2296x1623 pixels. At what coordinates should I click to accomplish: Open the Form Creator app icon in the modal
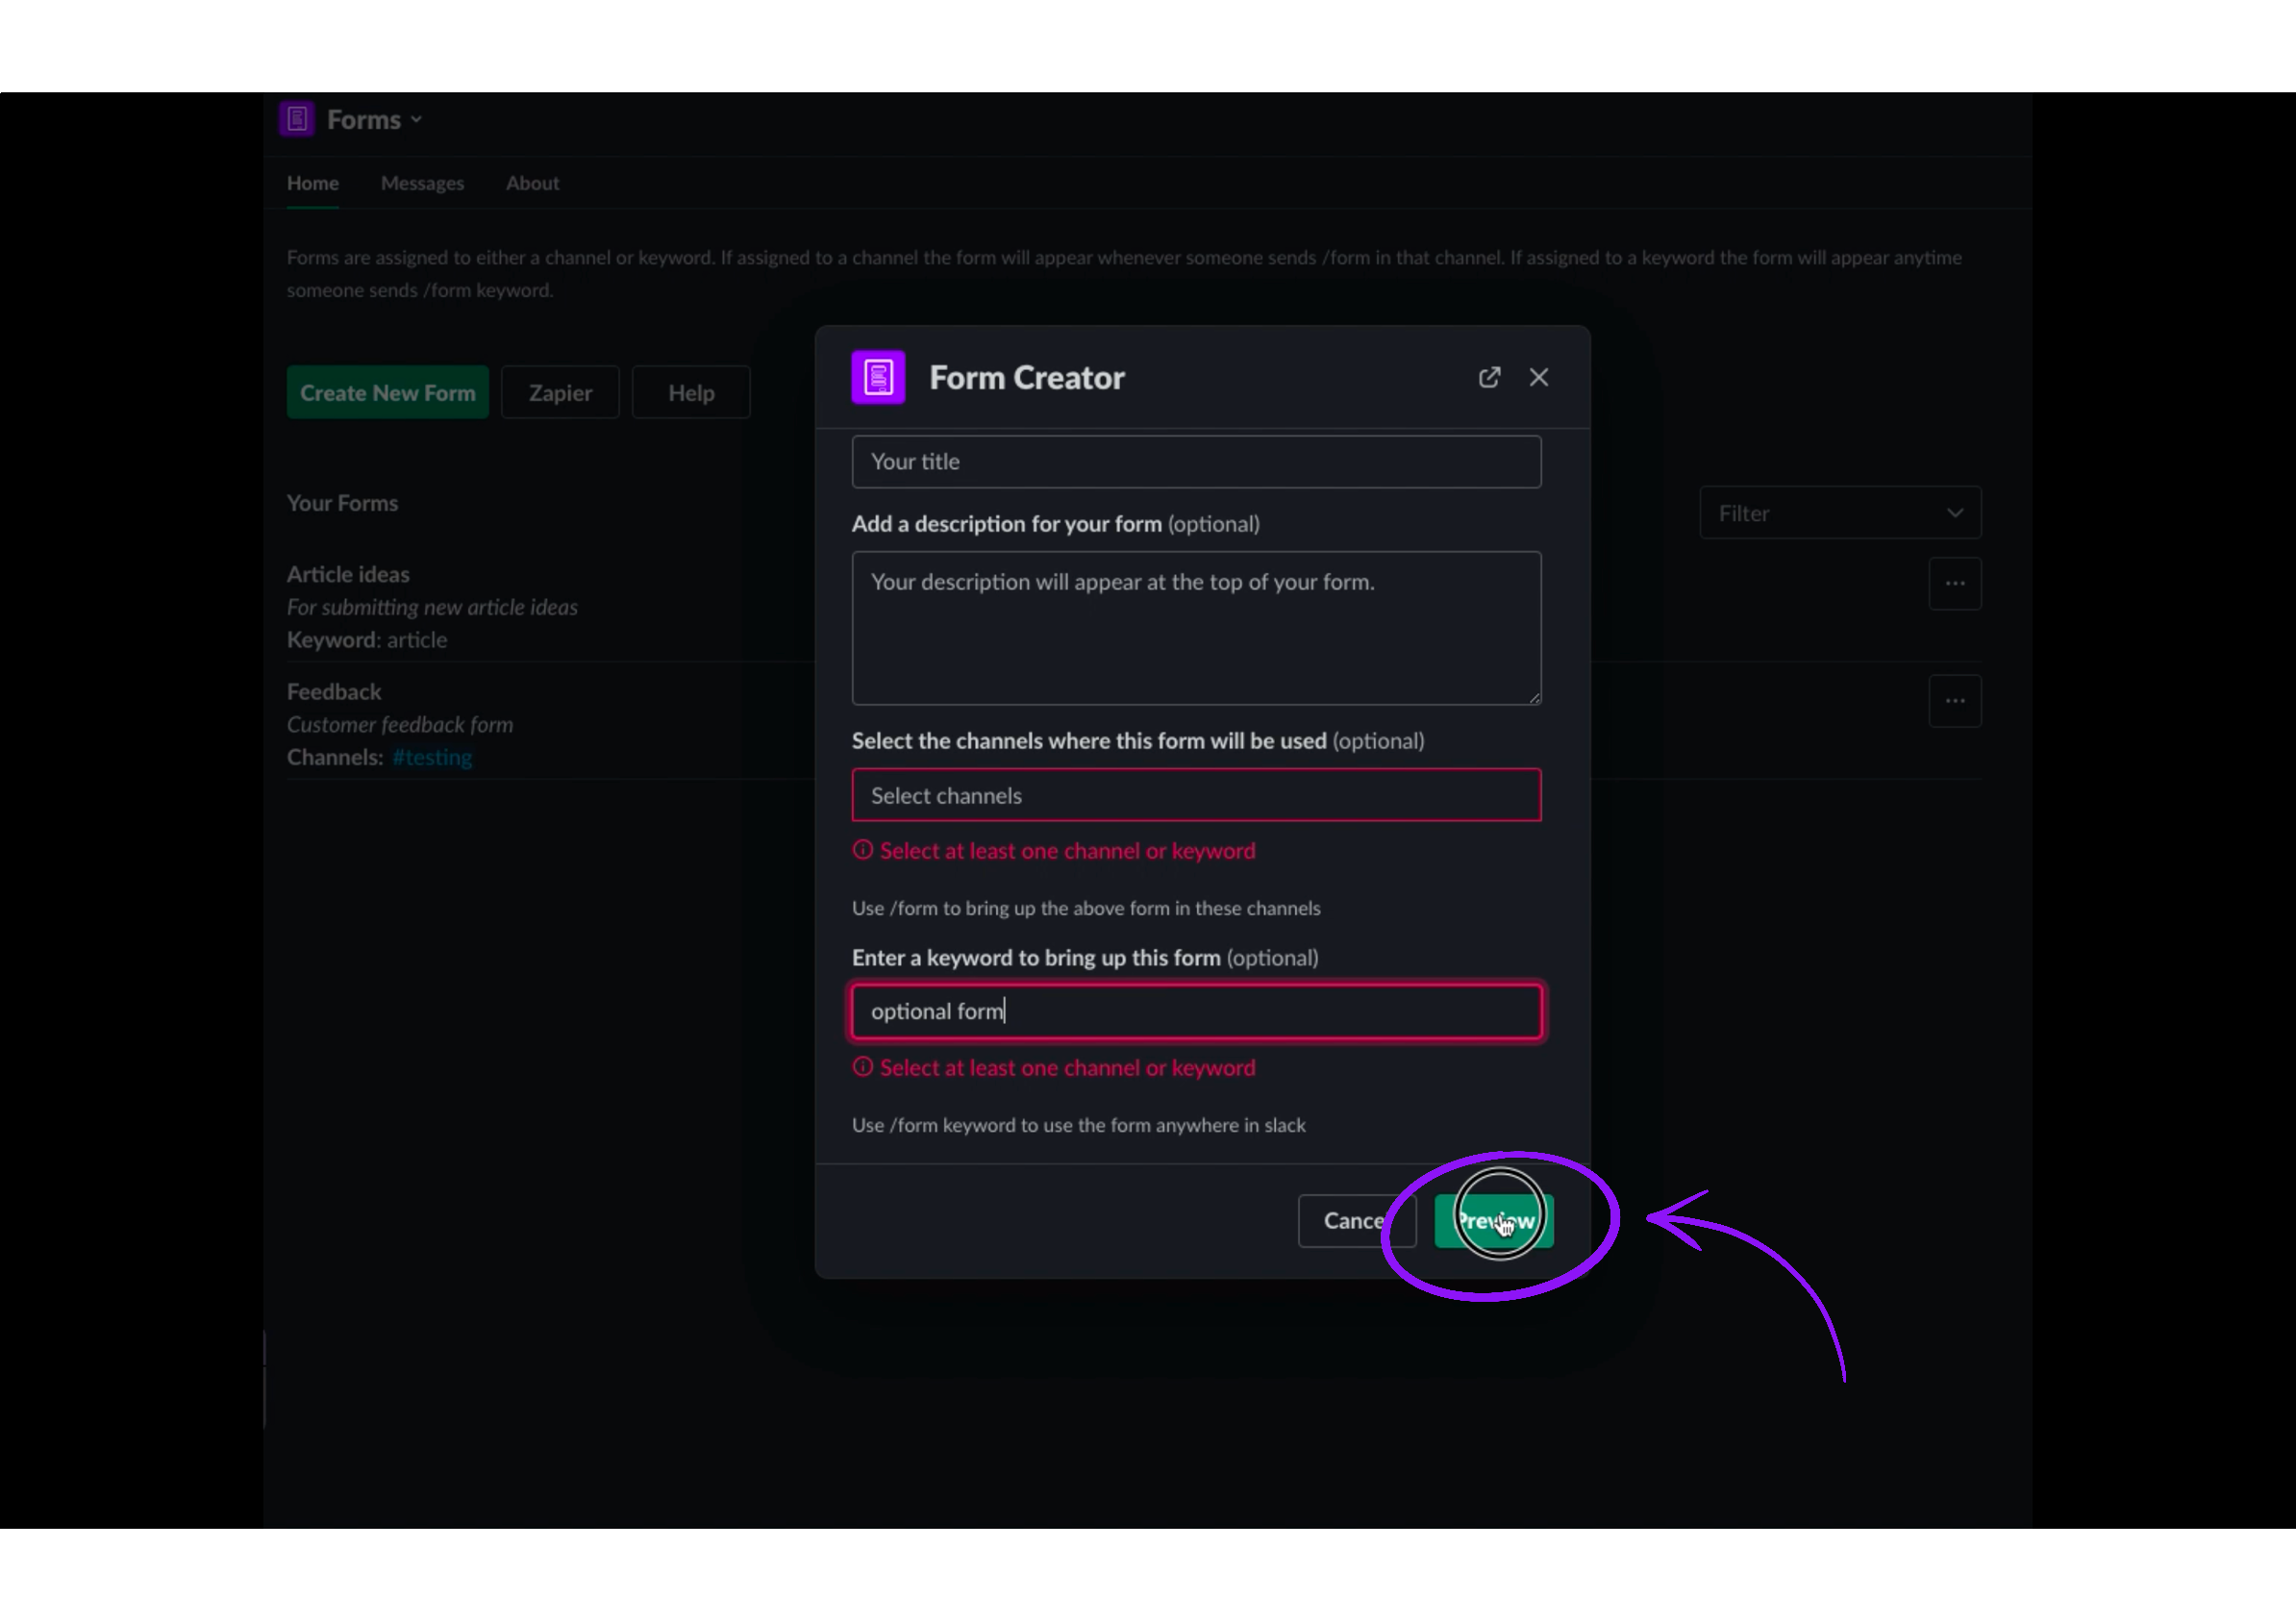click(x=877, y=377)
